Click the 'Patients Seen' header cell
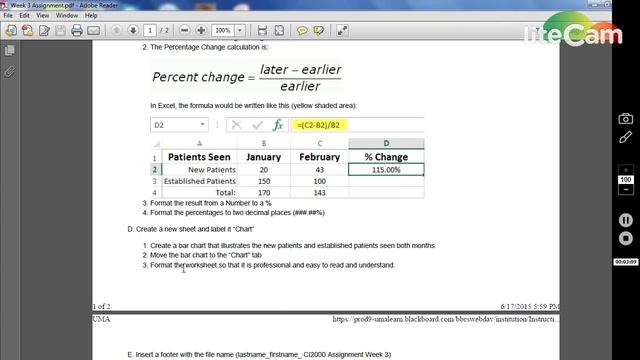This screenshot has height=360, width=640. tap(200, 157)
